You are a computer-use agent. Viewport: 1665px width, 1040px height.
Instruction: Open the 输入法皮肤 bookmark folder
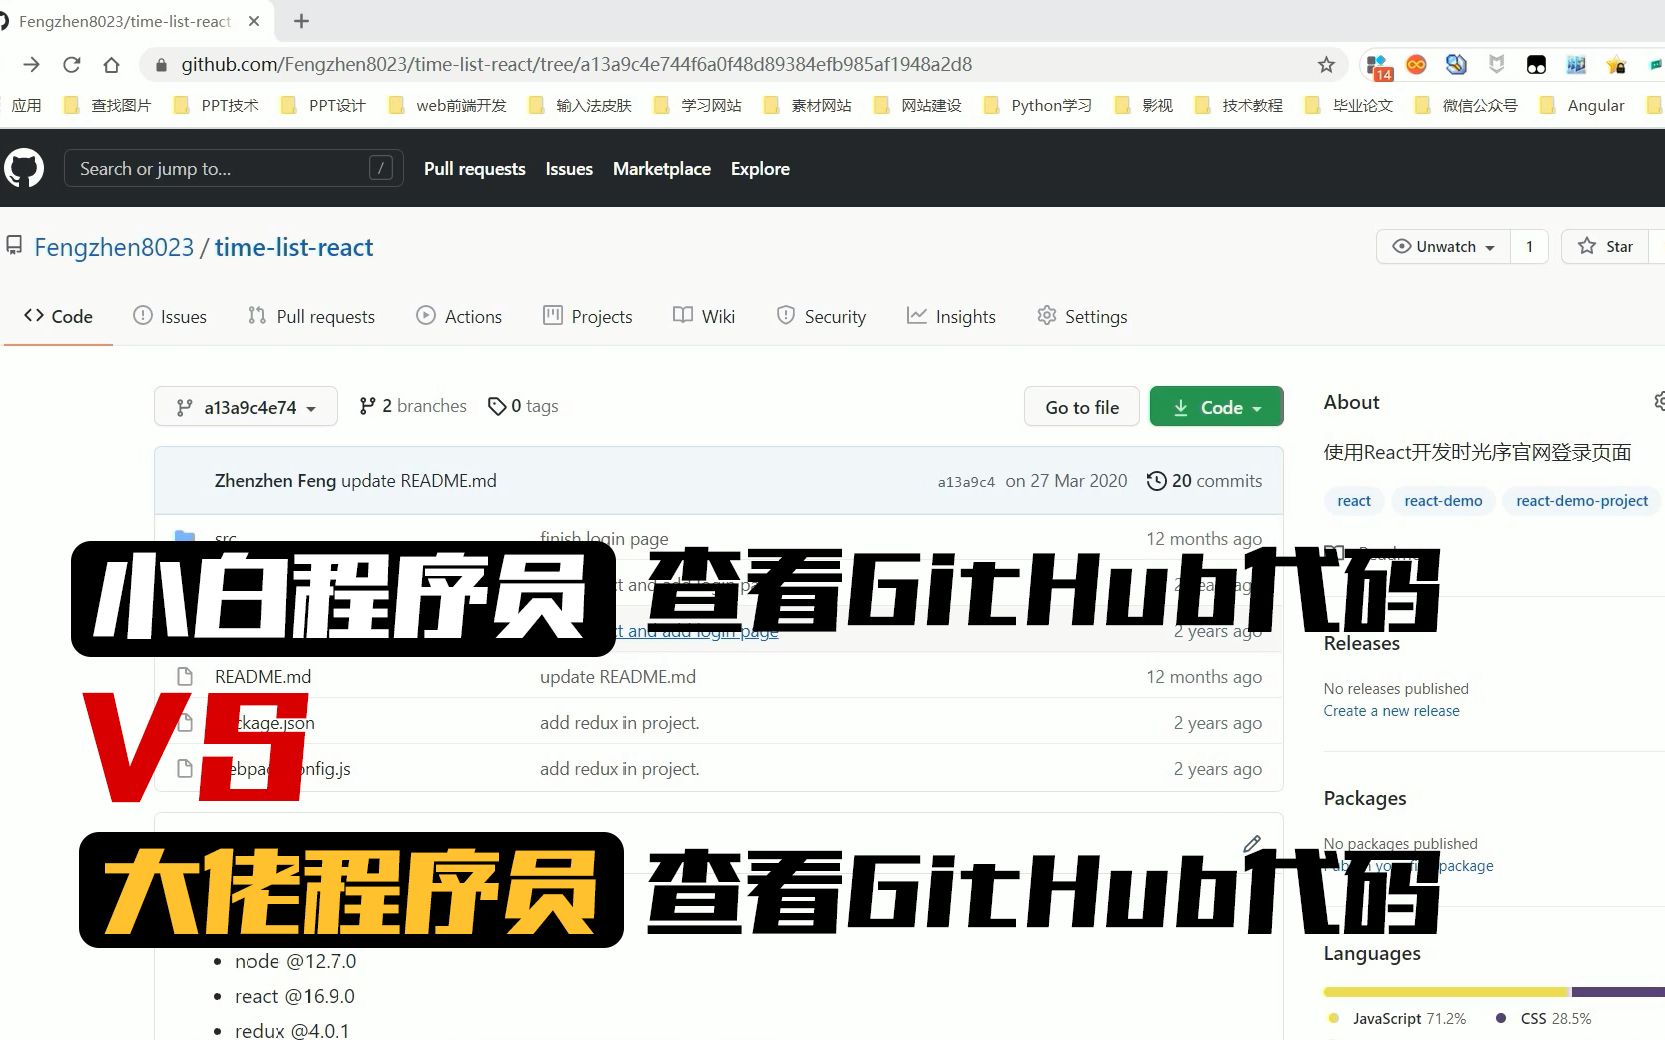(580, 105)
